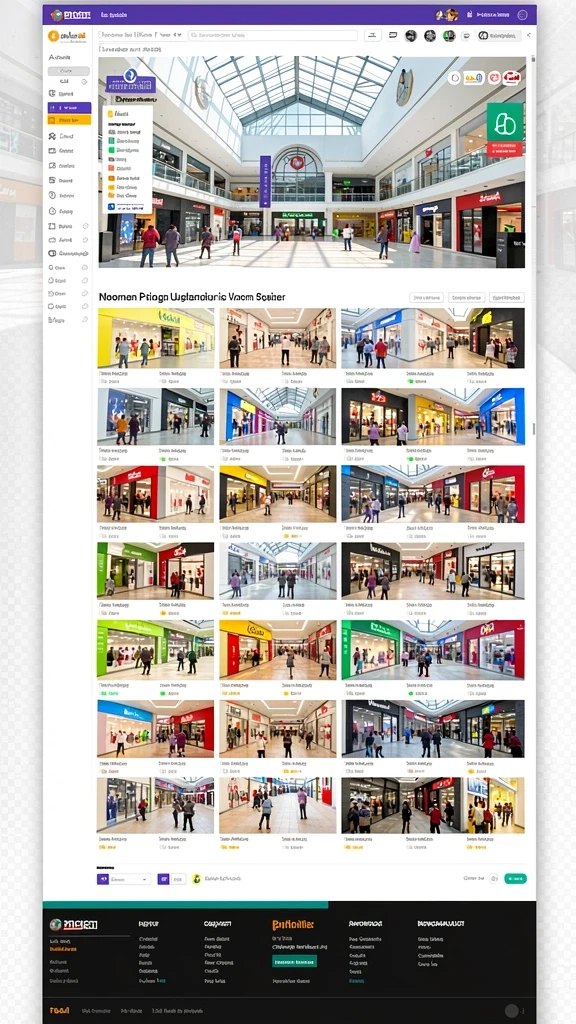Click the blue location pin over the hero image

[x=131, y=74]
